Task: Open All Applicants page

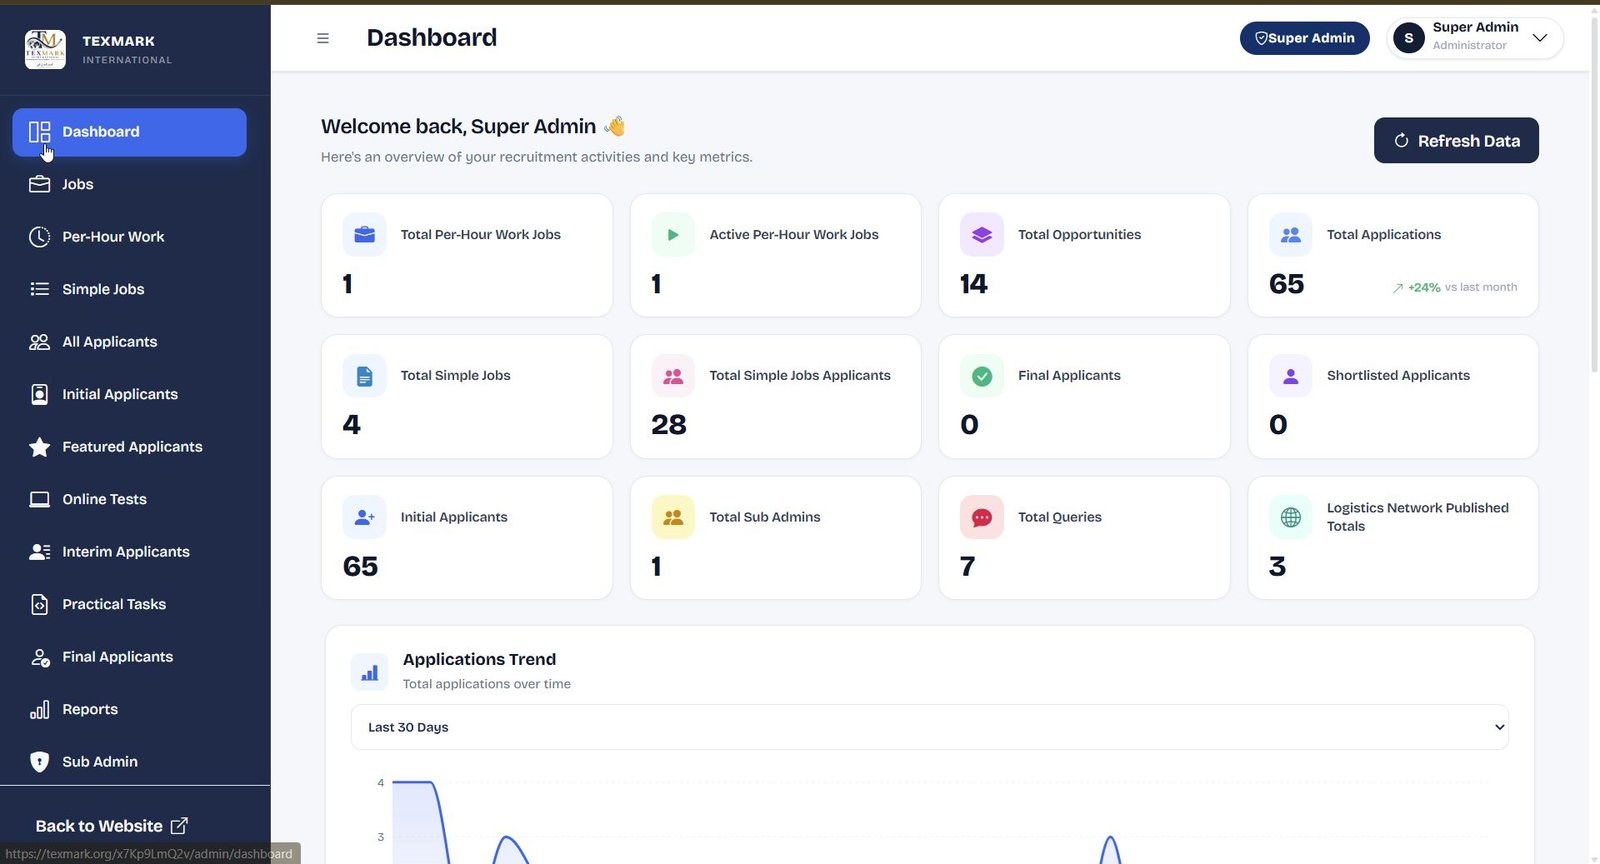Action: click(x=130, y=342)
